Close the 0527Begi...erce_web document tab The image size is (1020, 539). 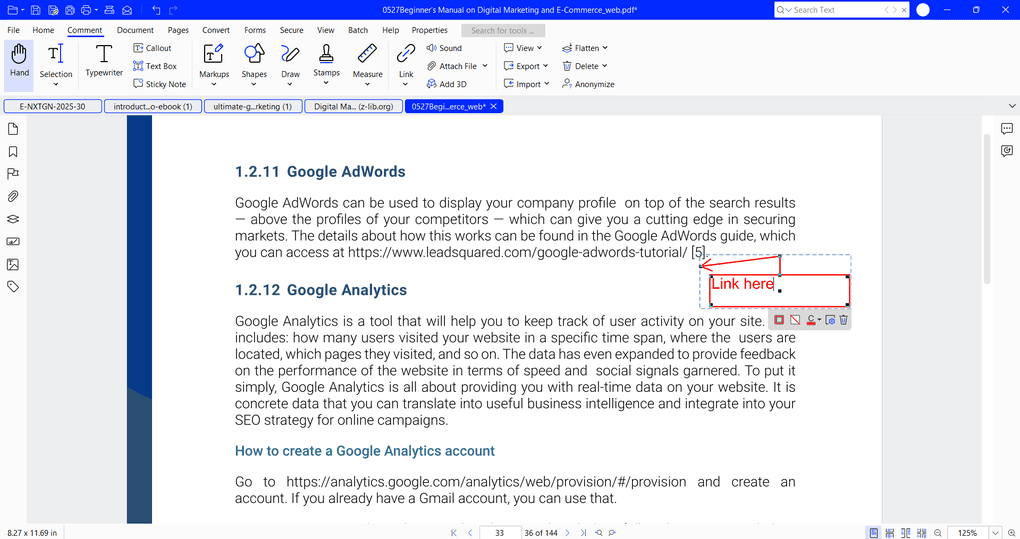coord(494,107)
